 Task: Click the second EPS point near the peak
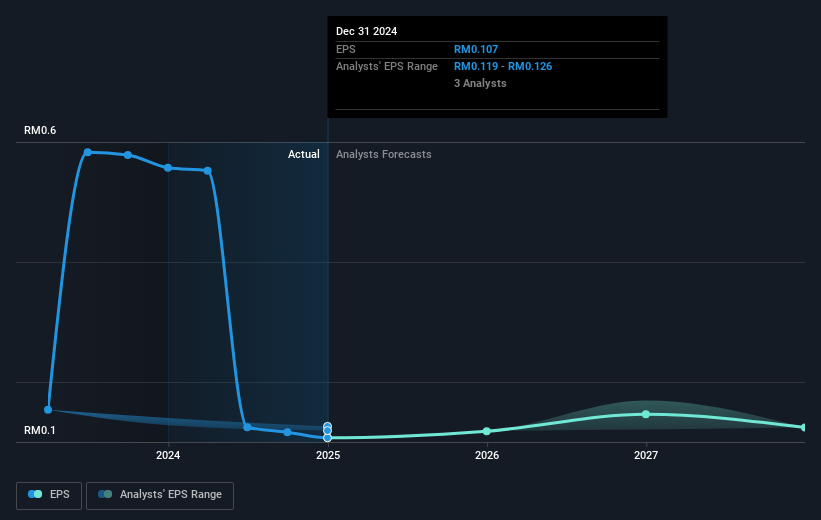128,155
